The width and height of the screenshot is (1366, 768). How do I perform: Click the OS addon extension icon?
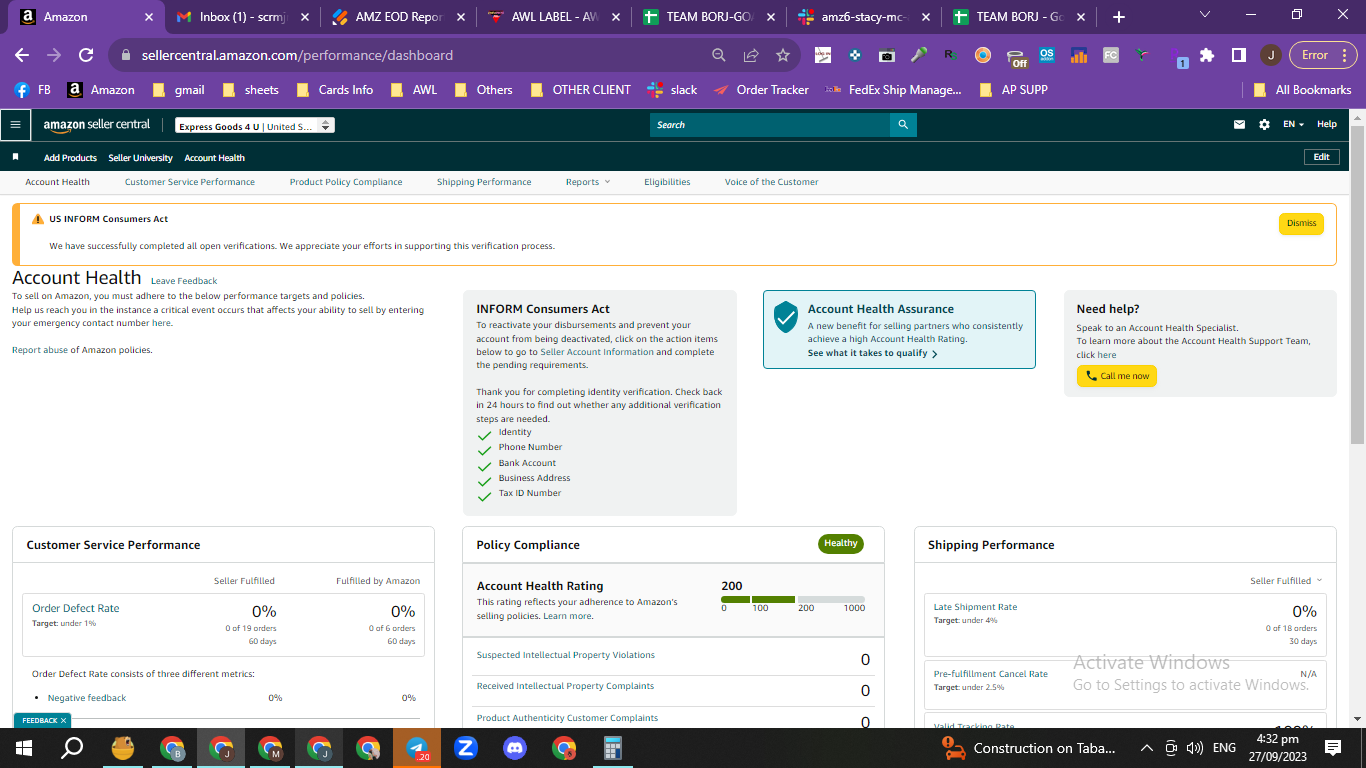1047,55
